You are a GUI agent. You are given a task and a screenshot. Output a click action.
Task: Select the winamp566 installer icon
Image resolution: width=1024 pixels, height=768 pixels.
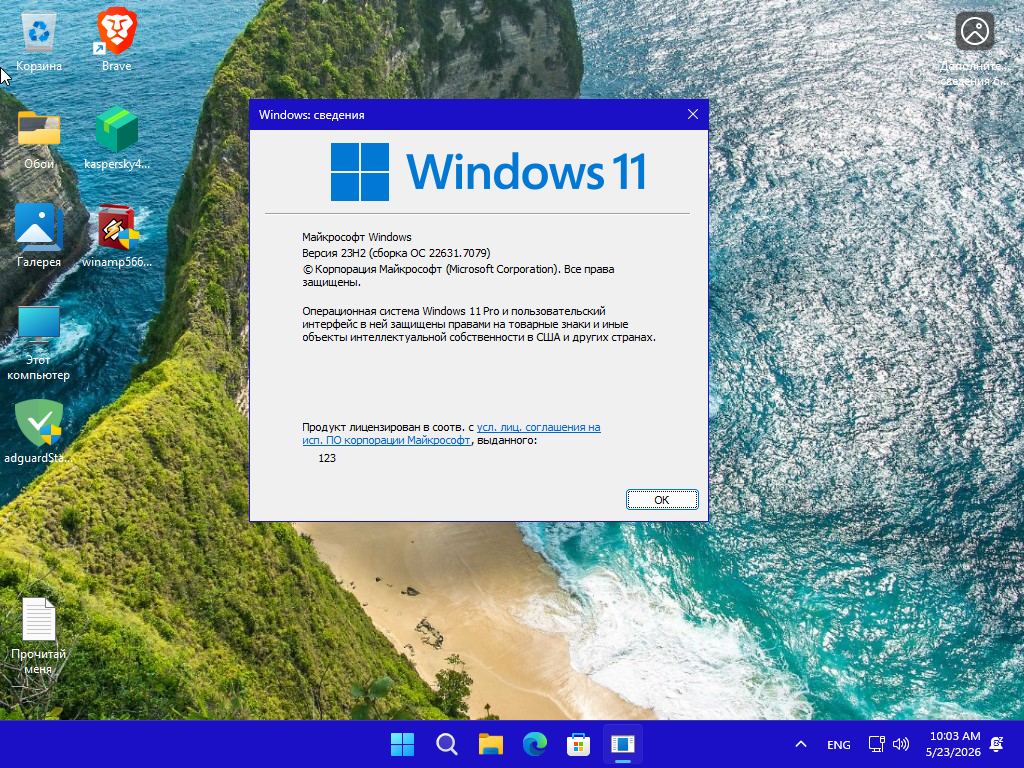point(116,236)
